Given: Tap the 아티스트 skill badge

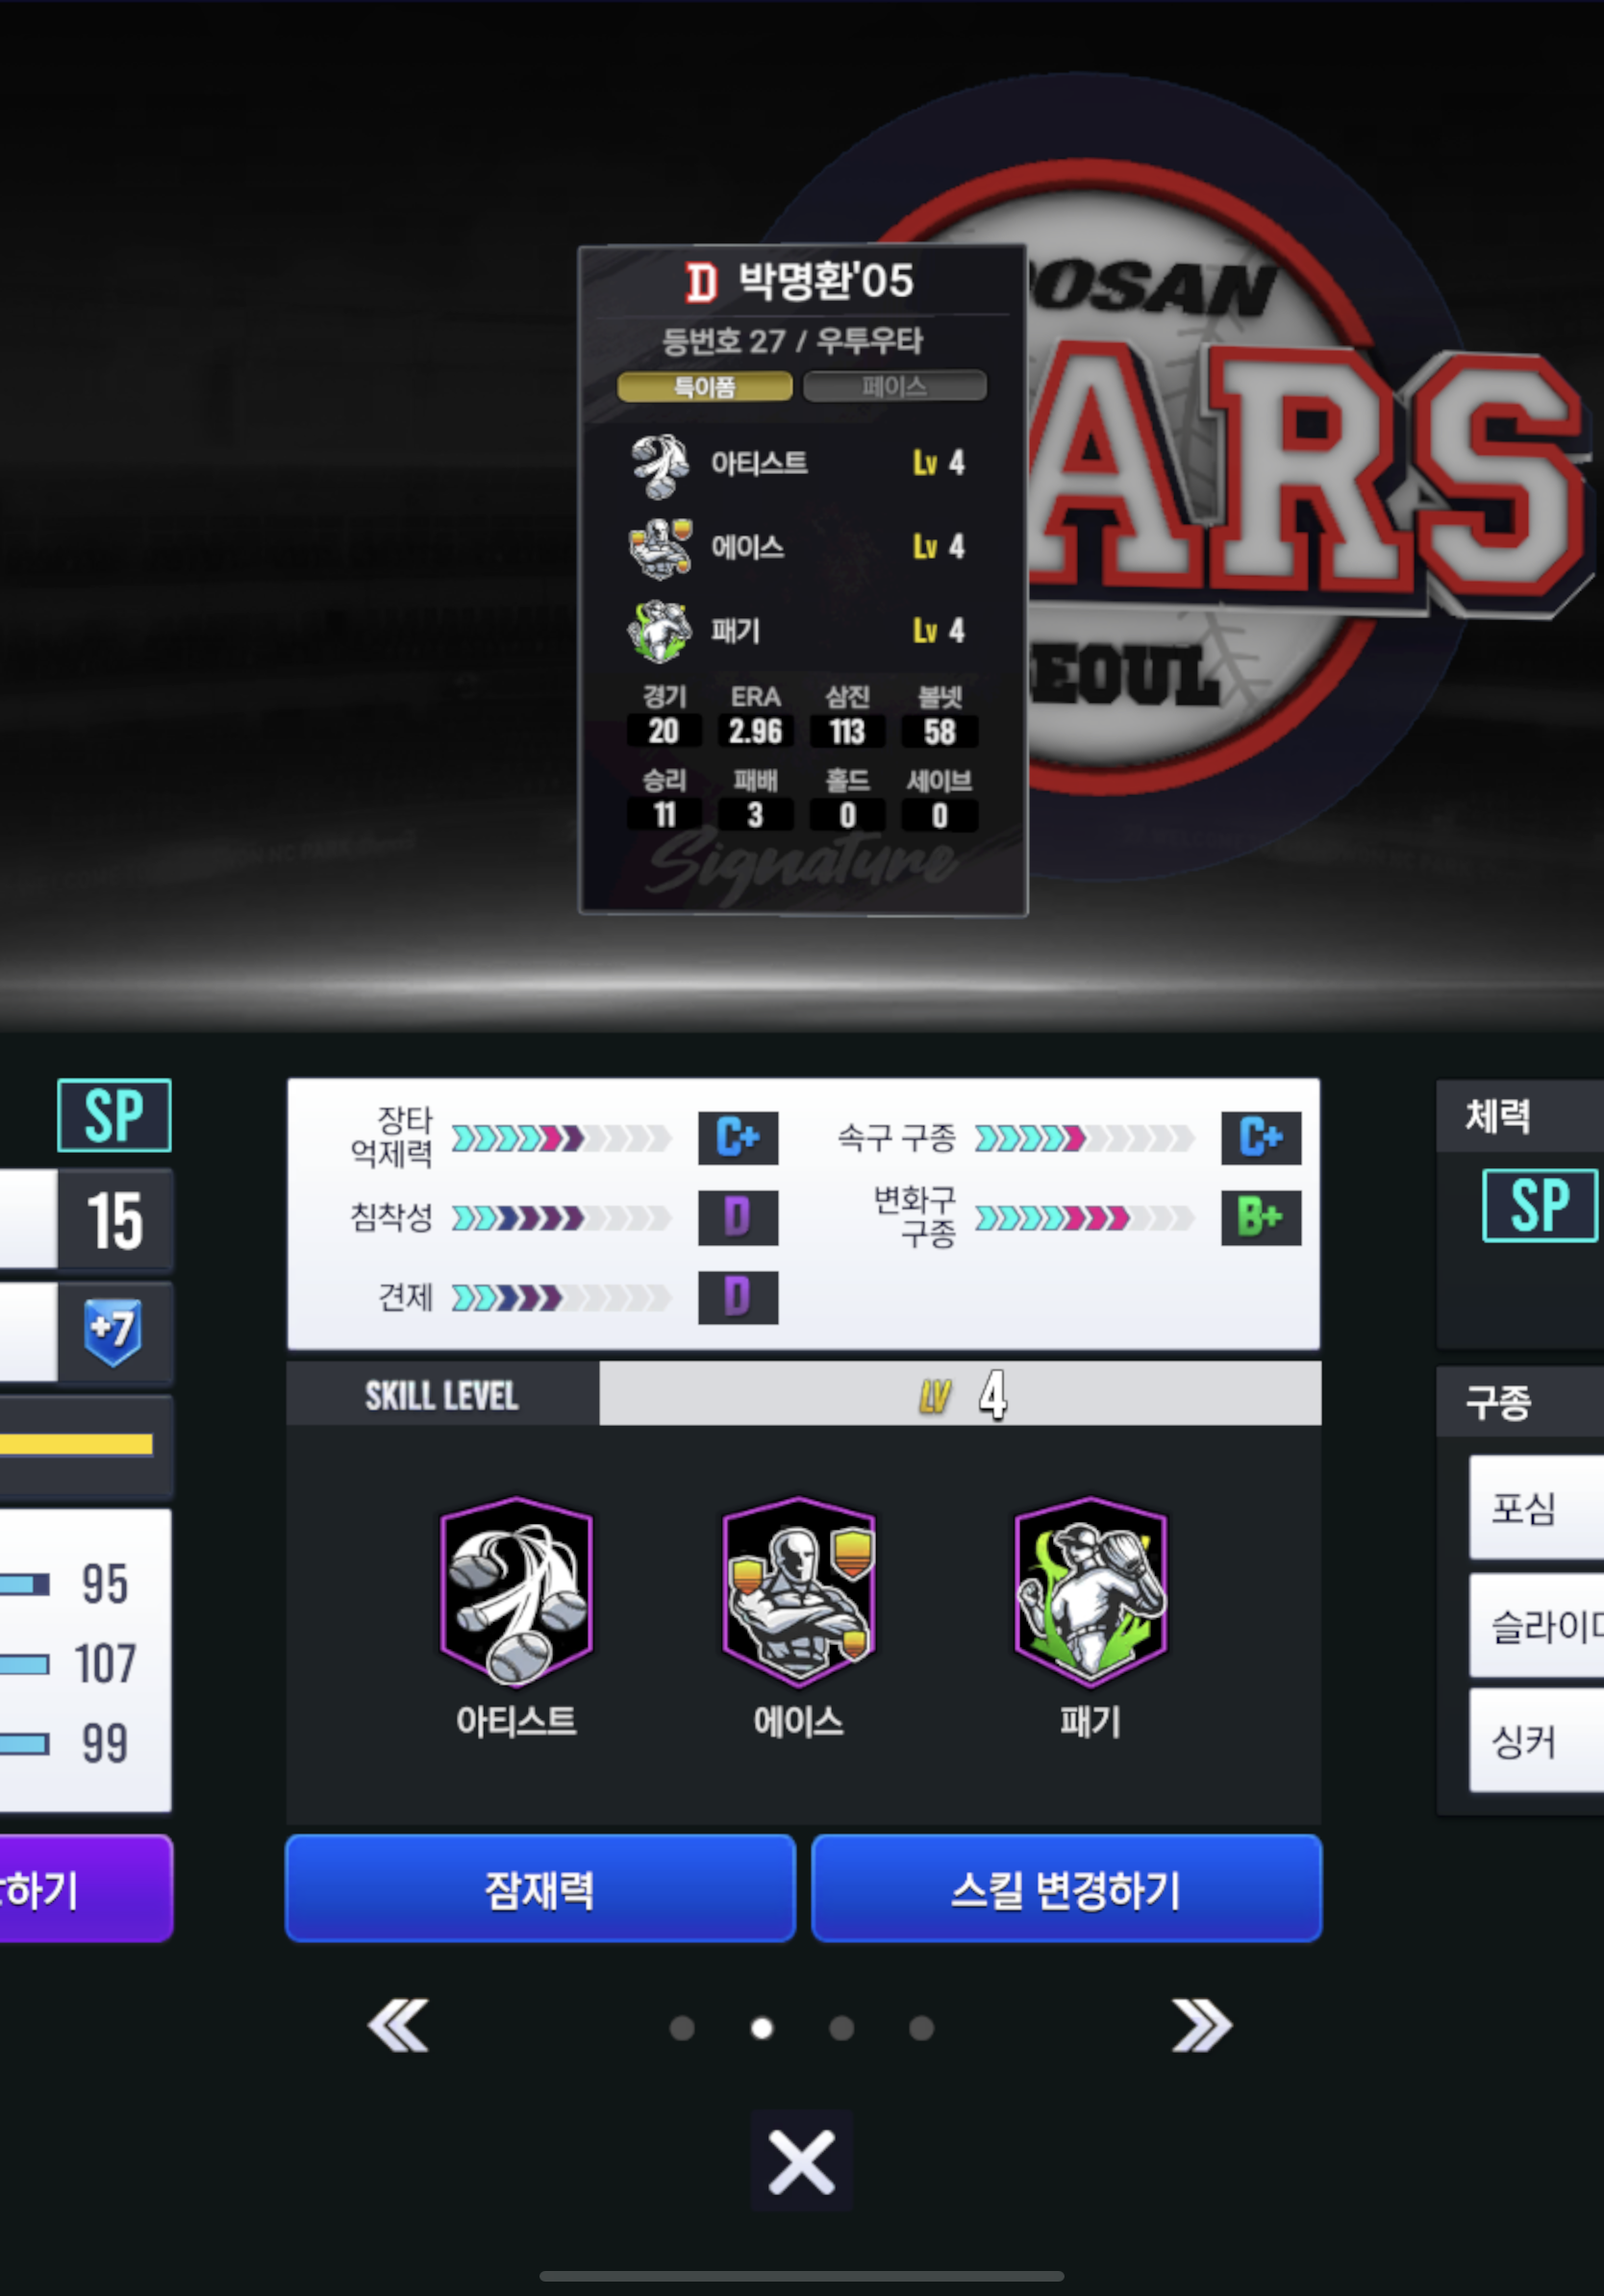Looking at the screenshot, I should coord(516,1591).
